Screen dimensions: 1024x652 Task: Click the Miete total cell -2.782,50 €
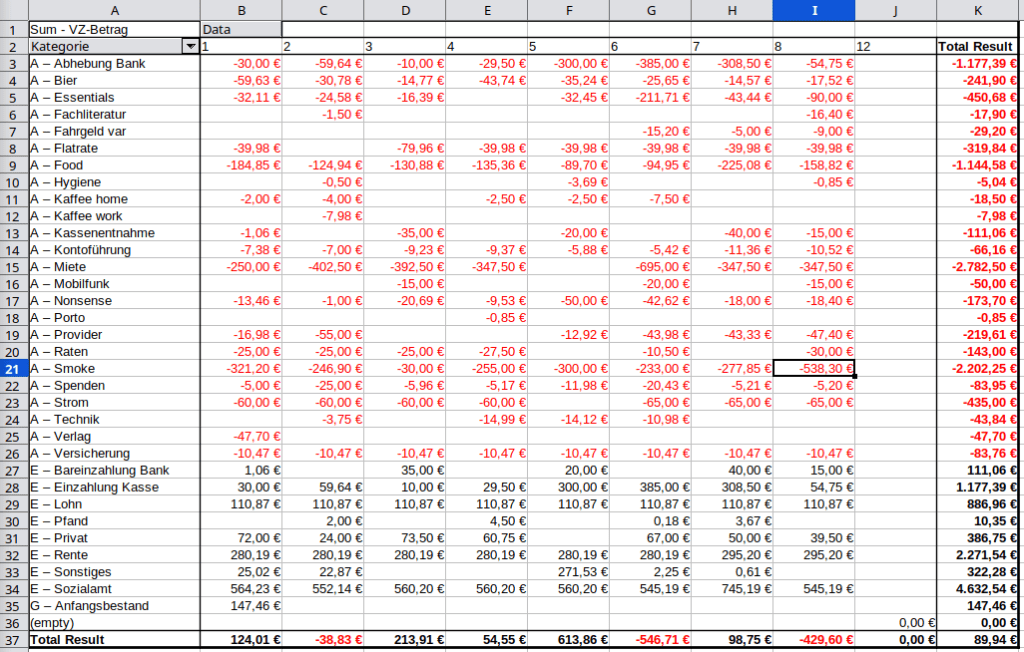pos(977,267)
